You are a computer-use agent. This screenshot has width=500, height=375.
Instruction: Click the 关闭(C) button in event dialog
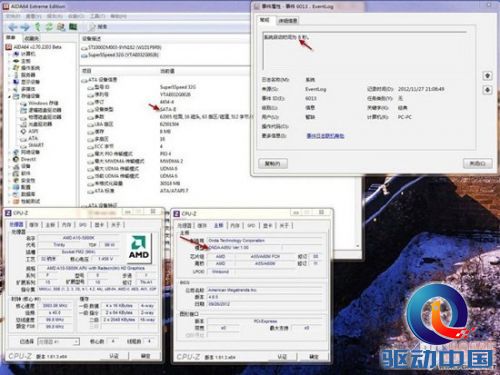click(x=478, y=163)
